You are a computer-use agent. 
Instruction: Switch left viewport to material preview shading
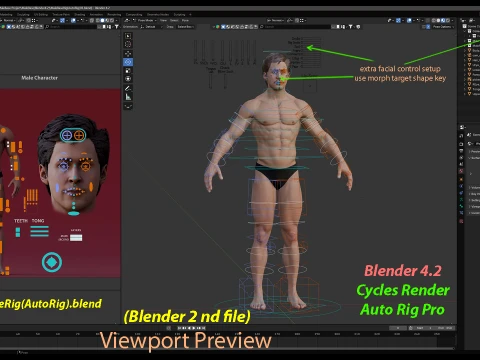[x=107, y=20]
